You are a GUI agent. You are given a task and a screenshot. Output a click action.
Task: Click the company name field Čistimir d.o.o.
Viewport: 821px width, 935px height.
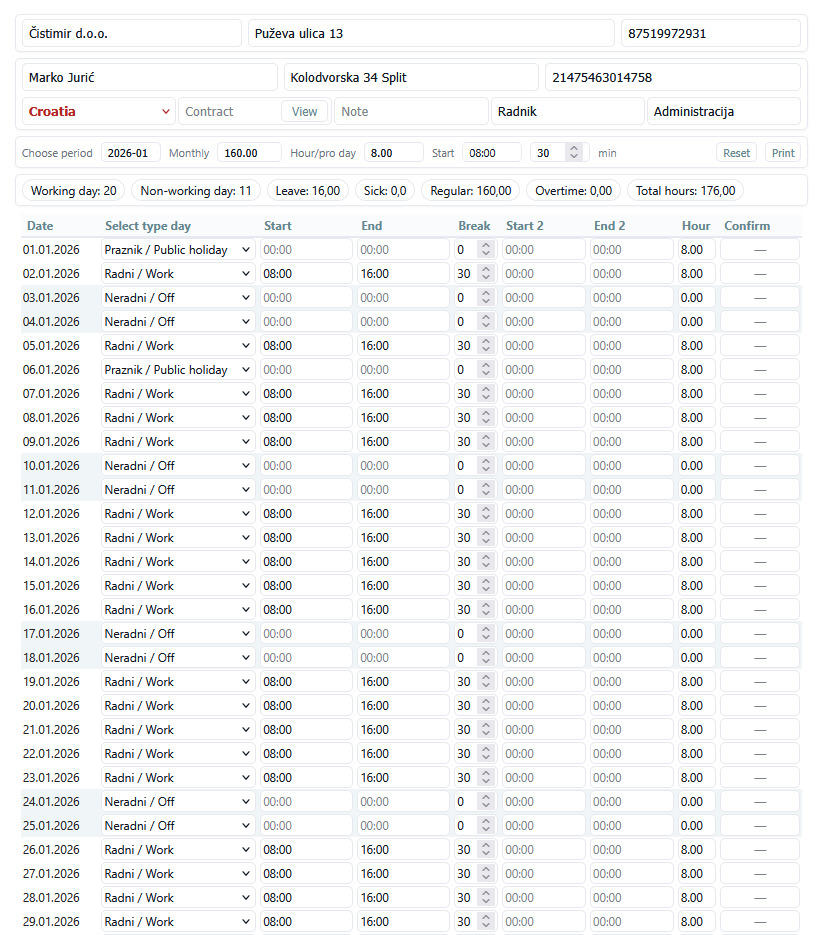point(132,33)
